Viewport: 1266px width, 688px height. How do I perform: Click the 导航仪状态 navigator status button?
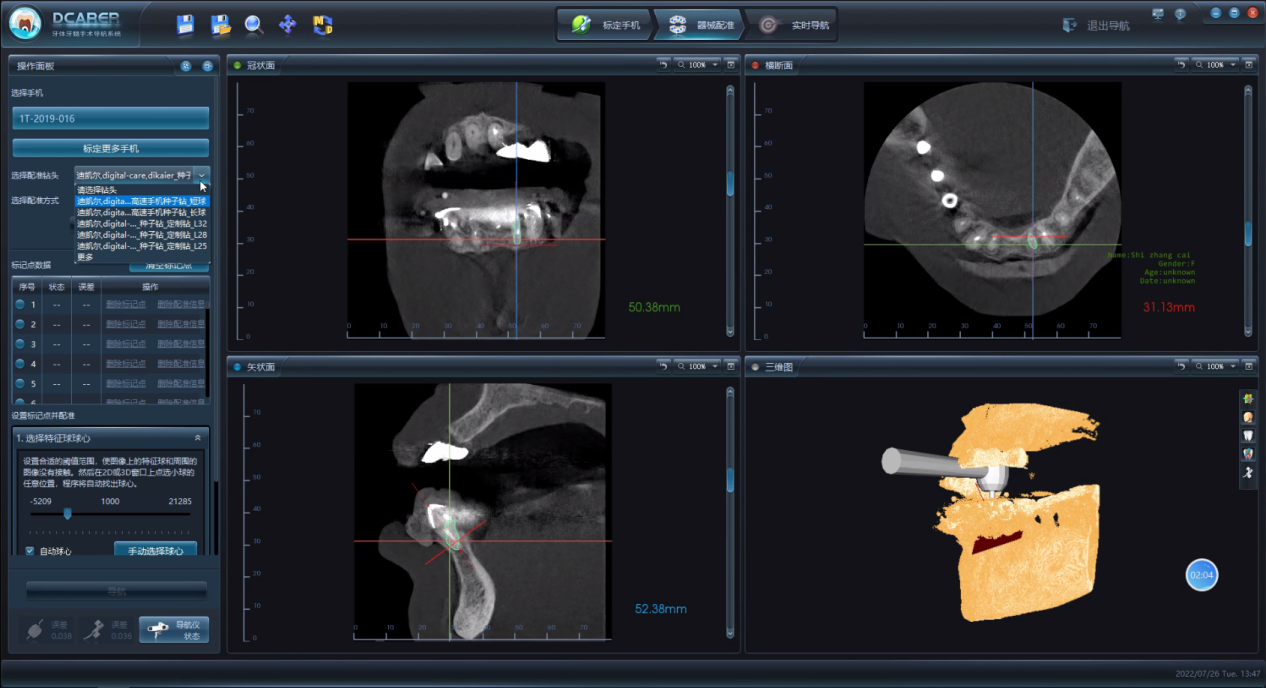[x=174, y=629]
